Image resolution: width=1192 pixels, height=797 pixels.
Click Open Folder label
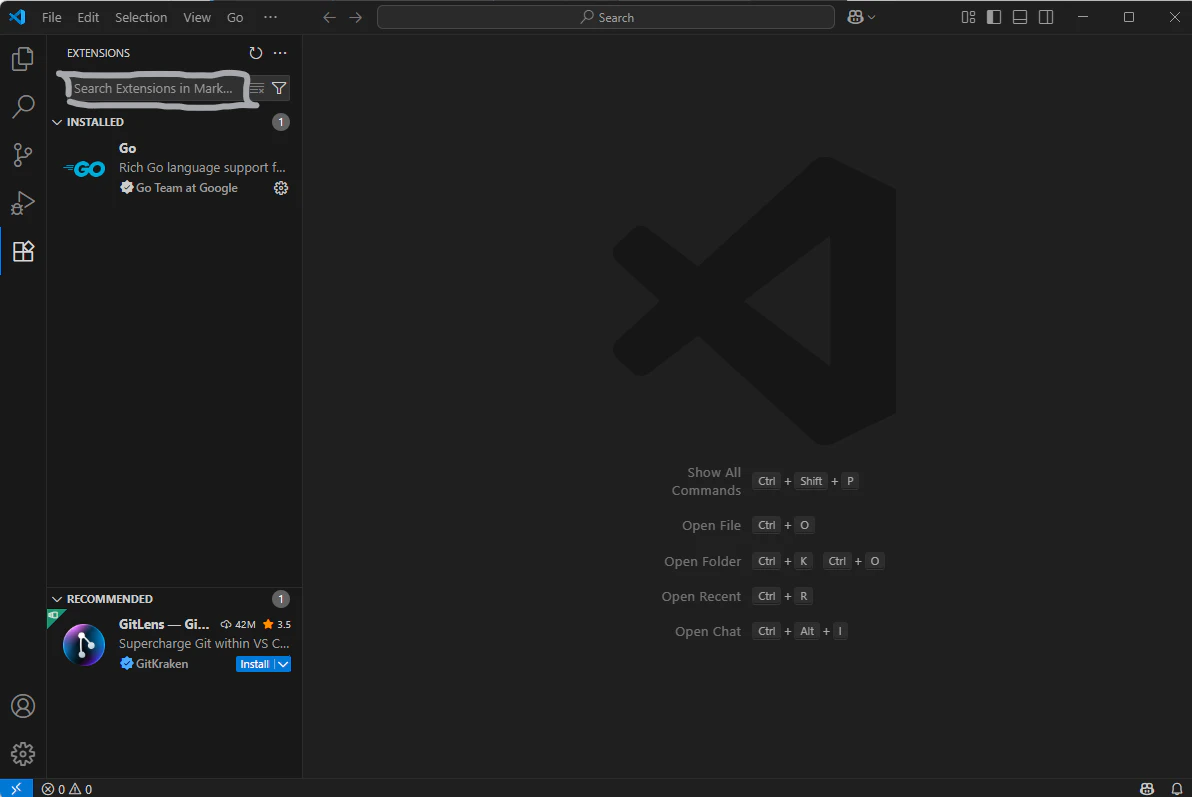(702, 561)
